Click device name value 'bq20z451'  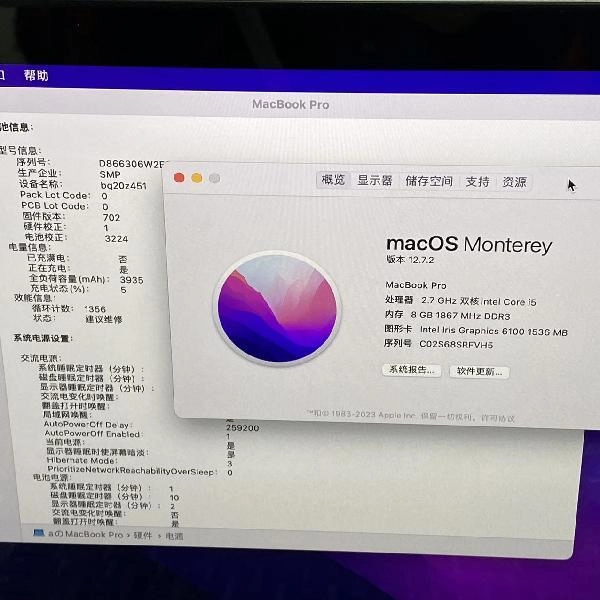(123, 186)
